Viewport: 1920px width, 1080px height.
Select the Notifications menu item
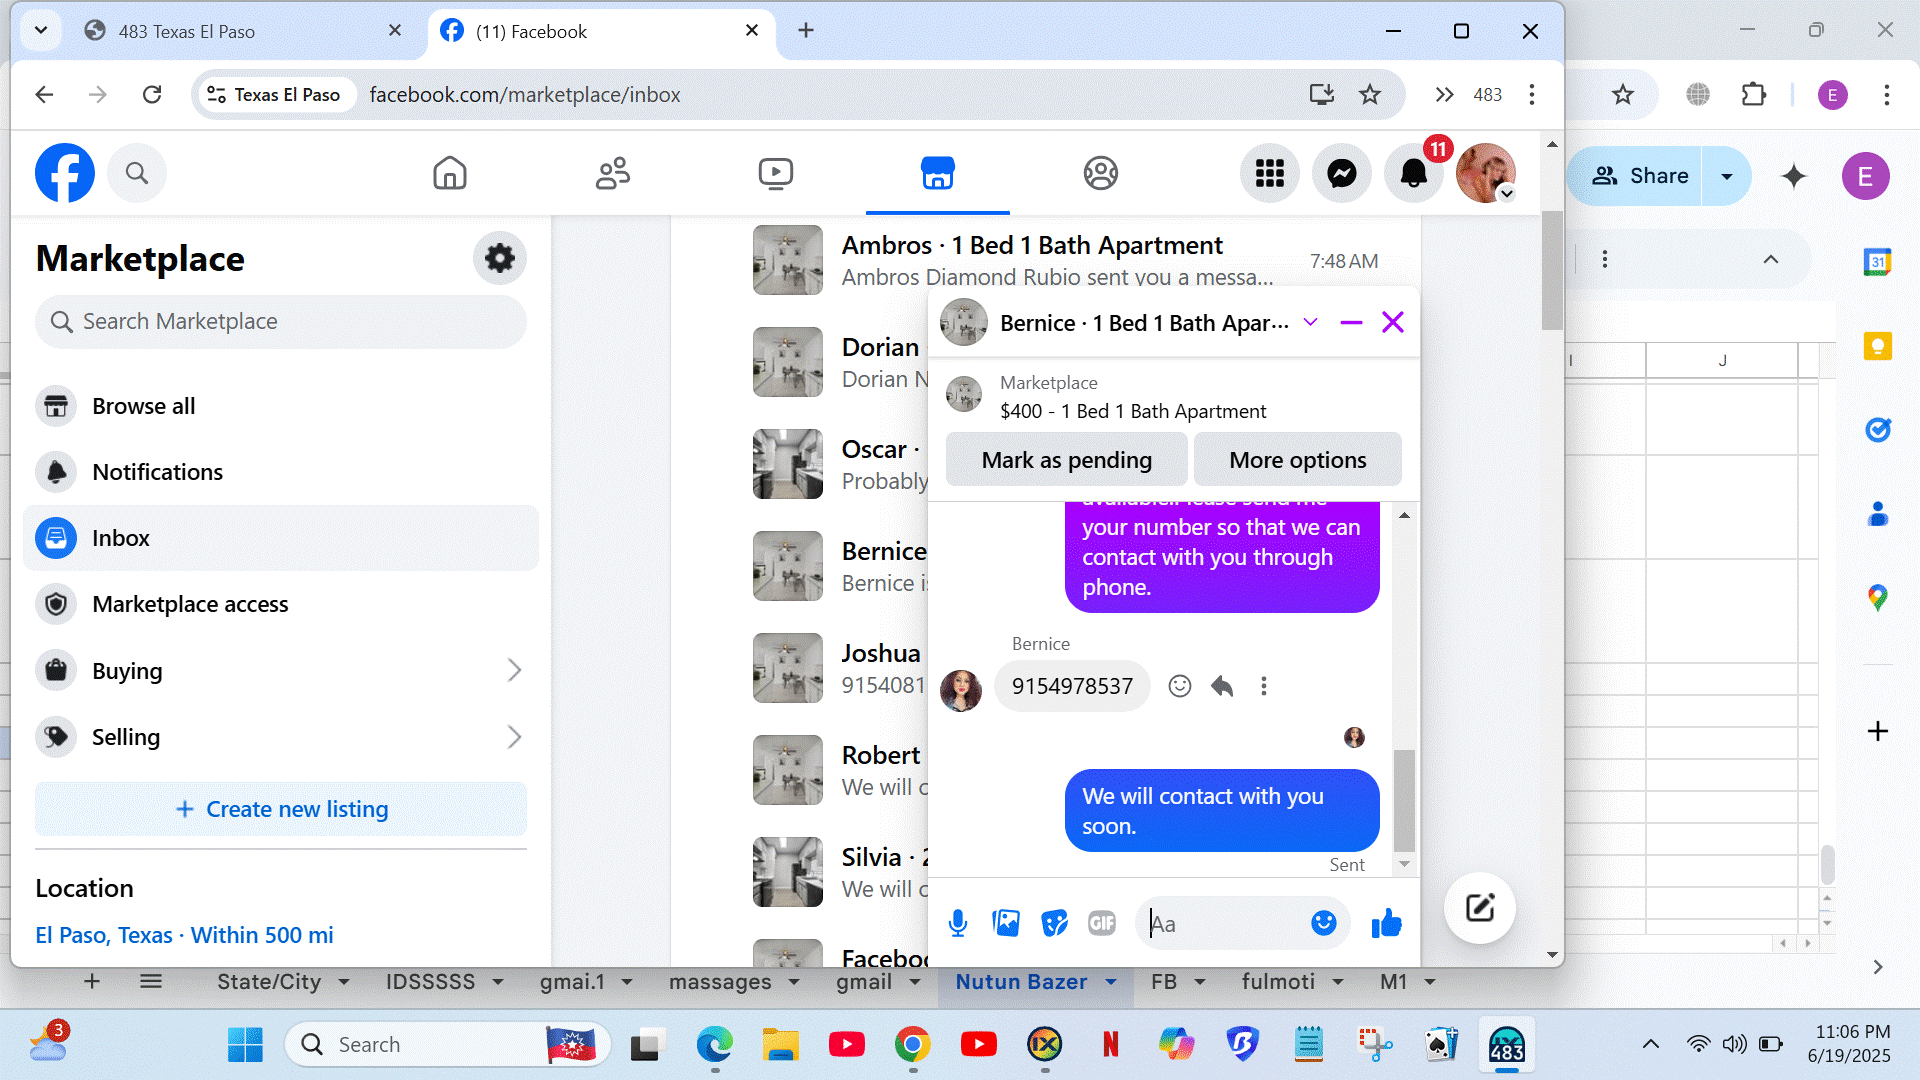pos(157,472)
